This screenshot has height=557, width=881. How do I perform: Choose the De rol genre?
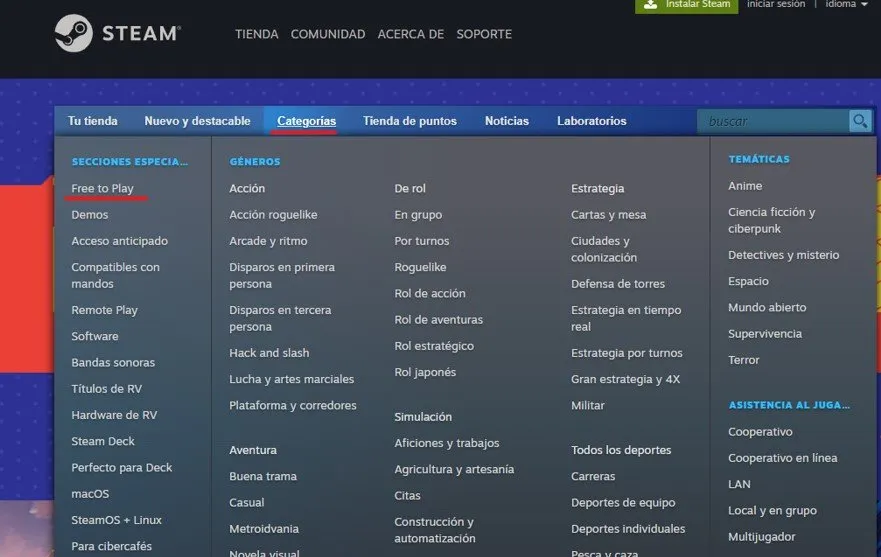click(x=410, y=188)
